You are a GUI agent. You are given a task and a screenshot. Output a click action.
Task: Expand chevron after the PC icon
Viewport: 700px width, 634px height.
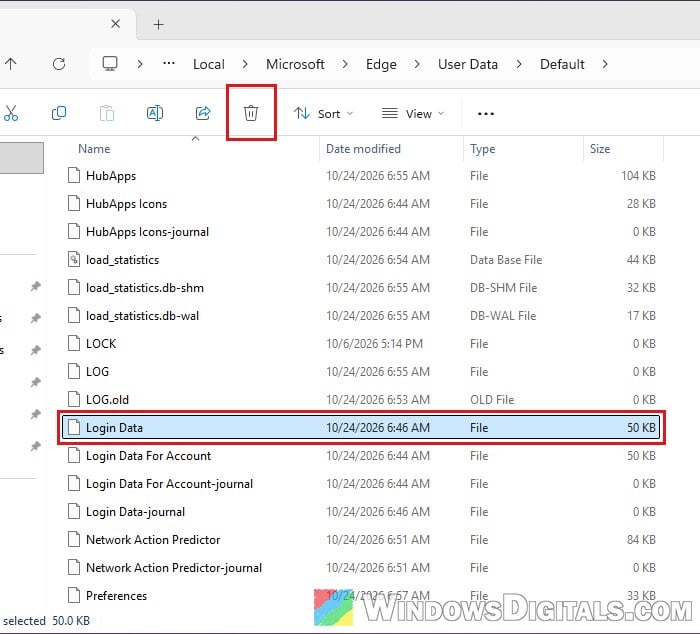coord(140,64)
